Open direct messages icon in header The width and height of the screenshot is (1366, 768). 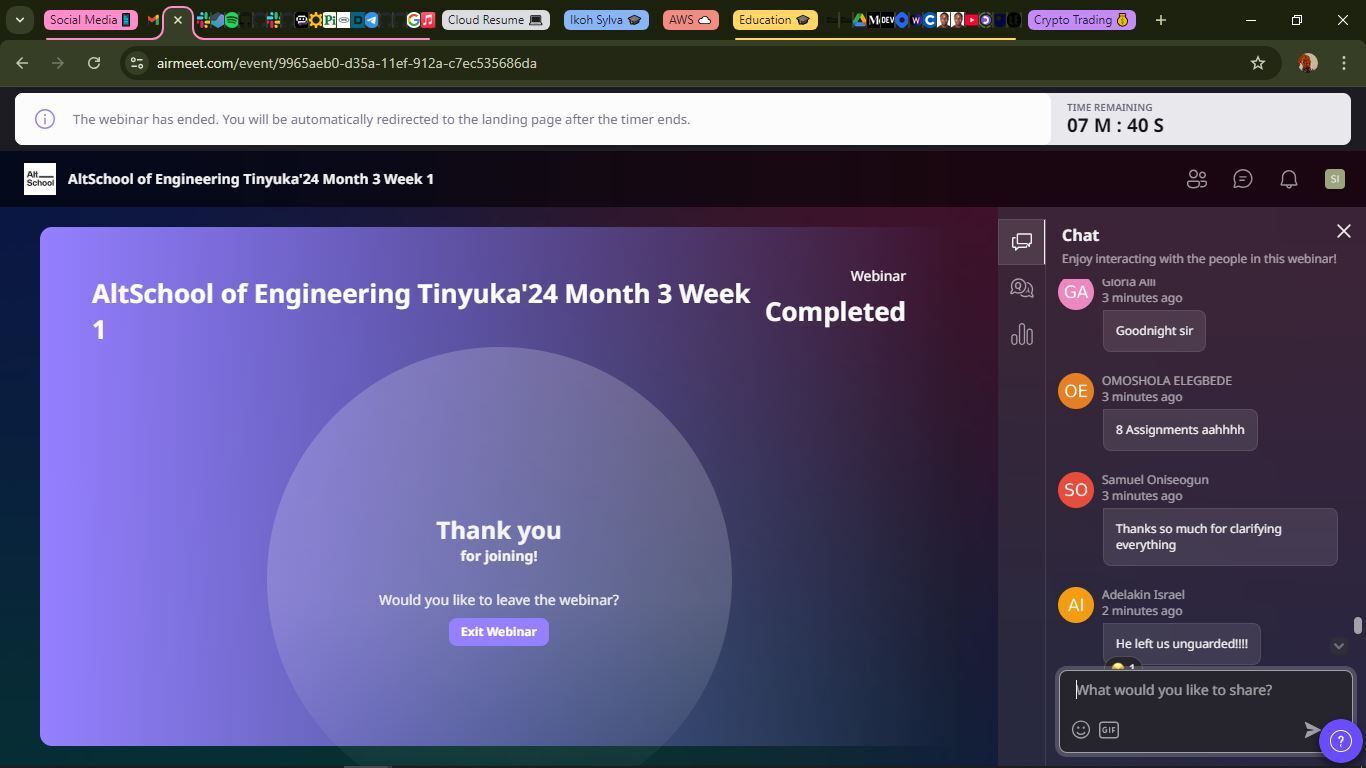pos(1242,179)
